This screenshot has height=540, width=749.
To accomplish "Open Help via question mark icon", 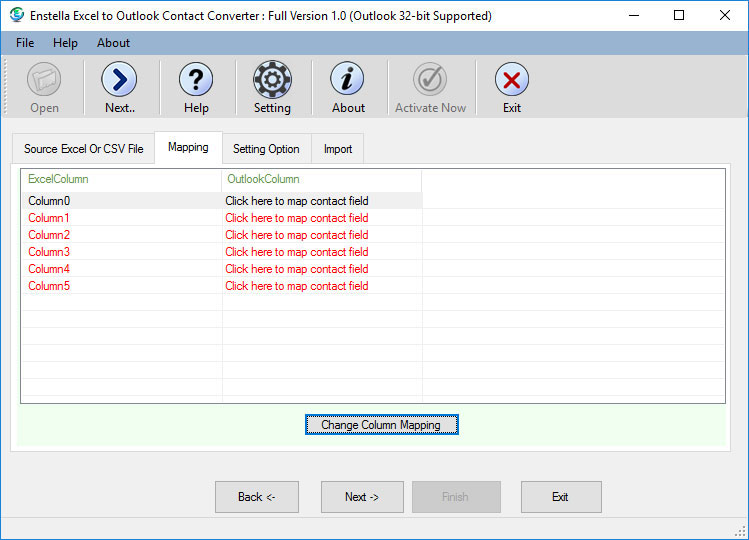I will (x=196, y=80).
